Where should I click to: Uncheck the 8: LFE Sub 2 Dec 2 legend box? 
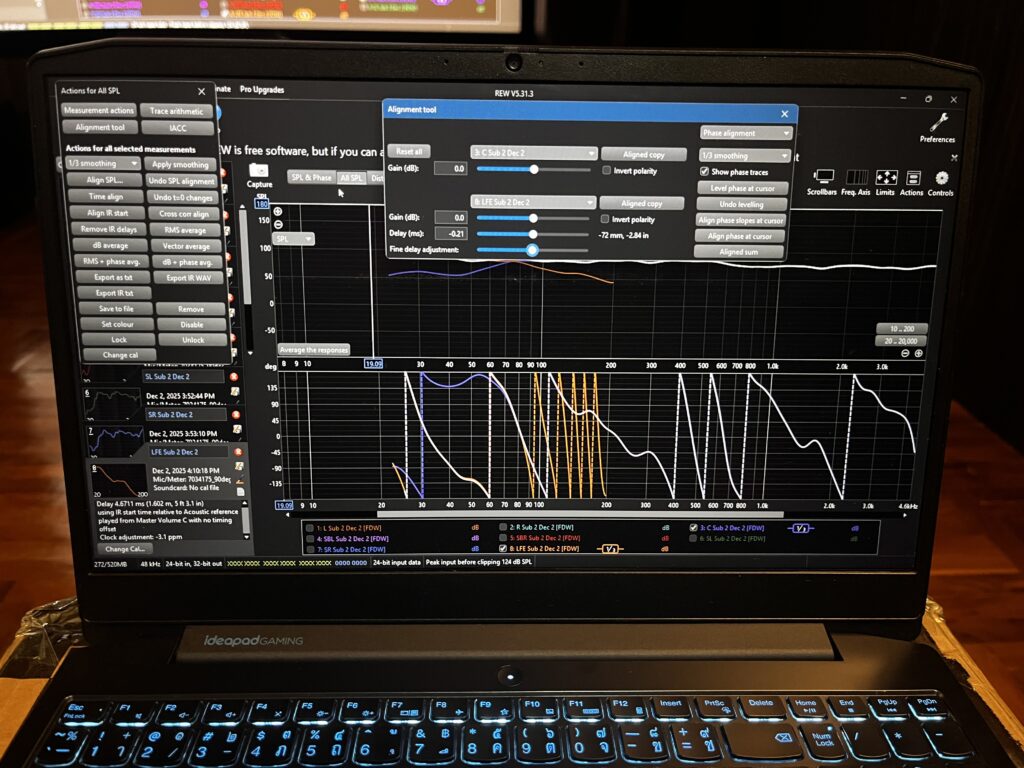click(x=503, y=549)
